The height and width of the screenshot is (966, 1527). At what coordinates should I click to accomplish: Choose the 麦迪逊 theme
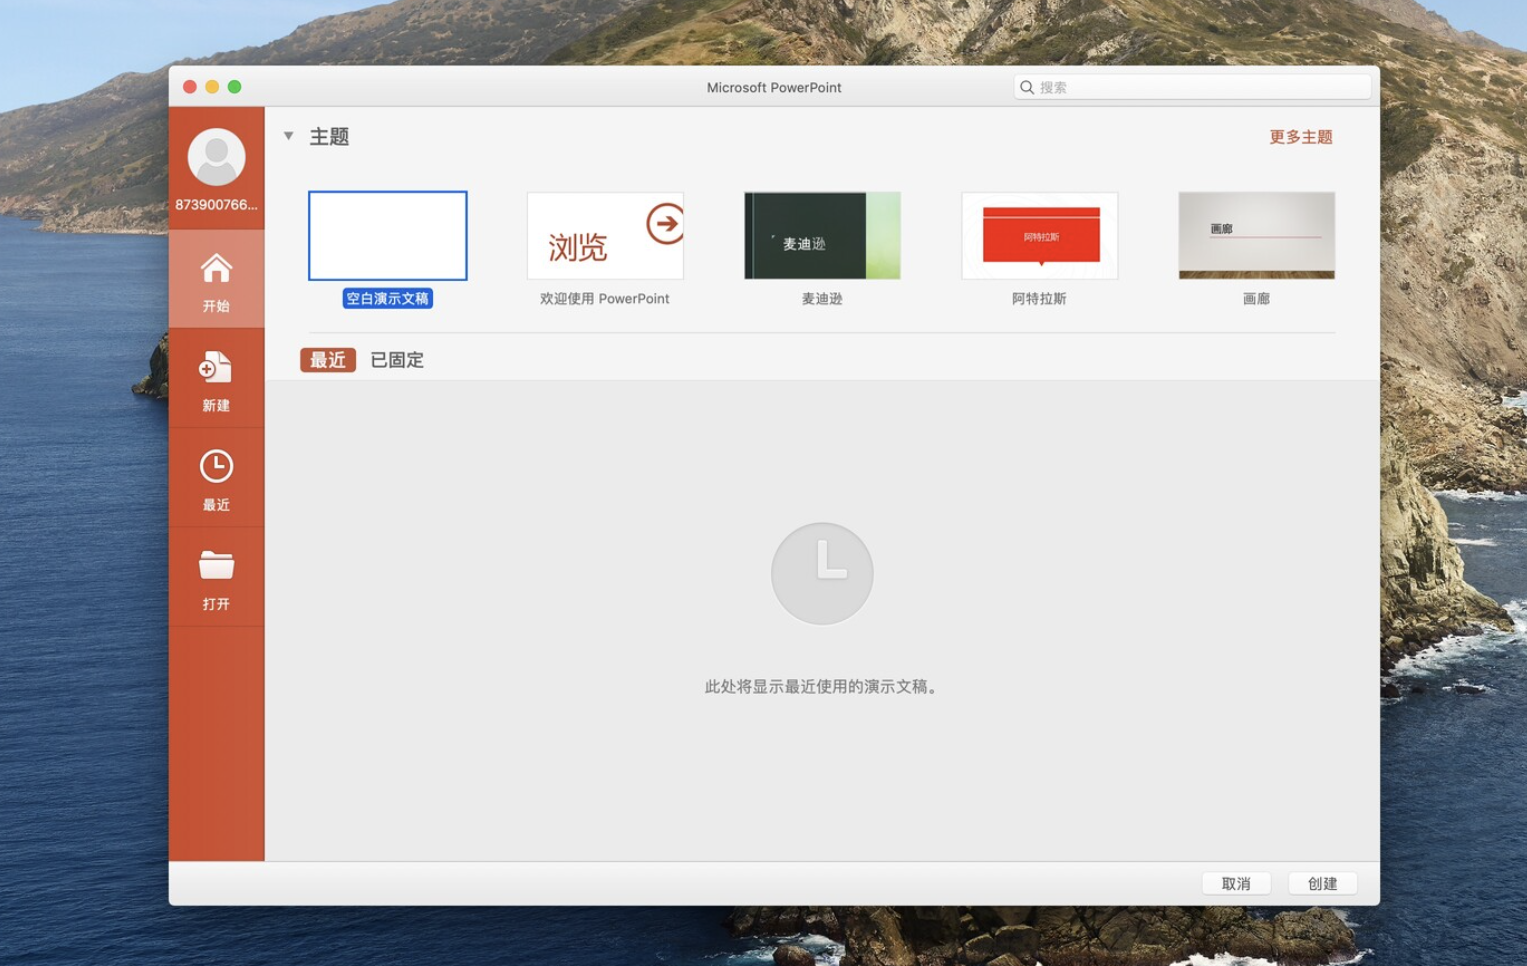(x=821, y=235)
